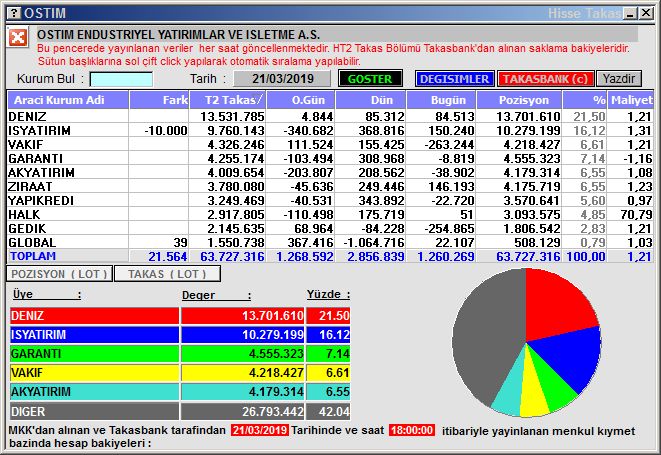Sort by the % column header
This screenshot has height=455, width=661.
[585, 100]
